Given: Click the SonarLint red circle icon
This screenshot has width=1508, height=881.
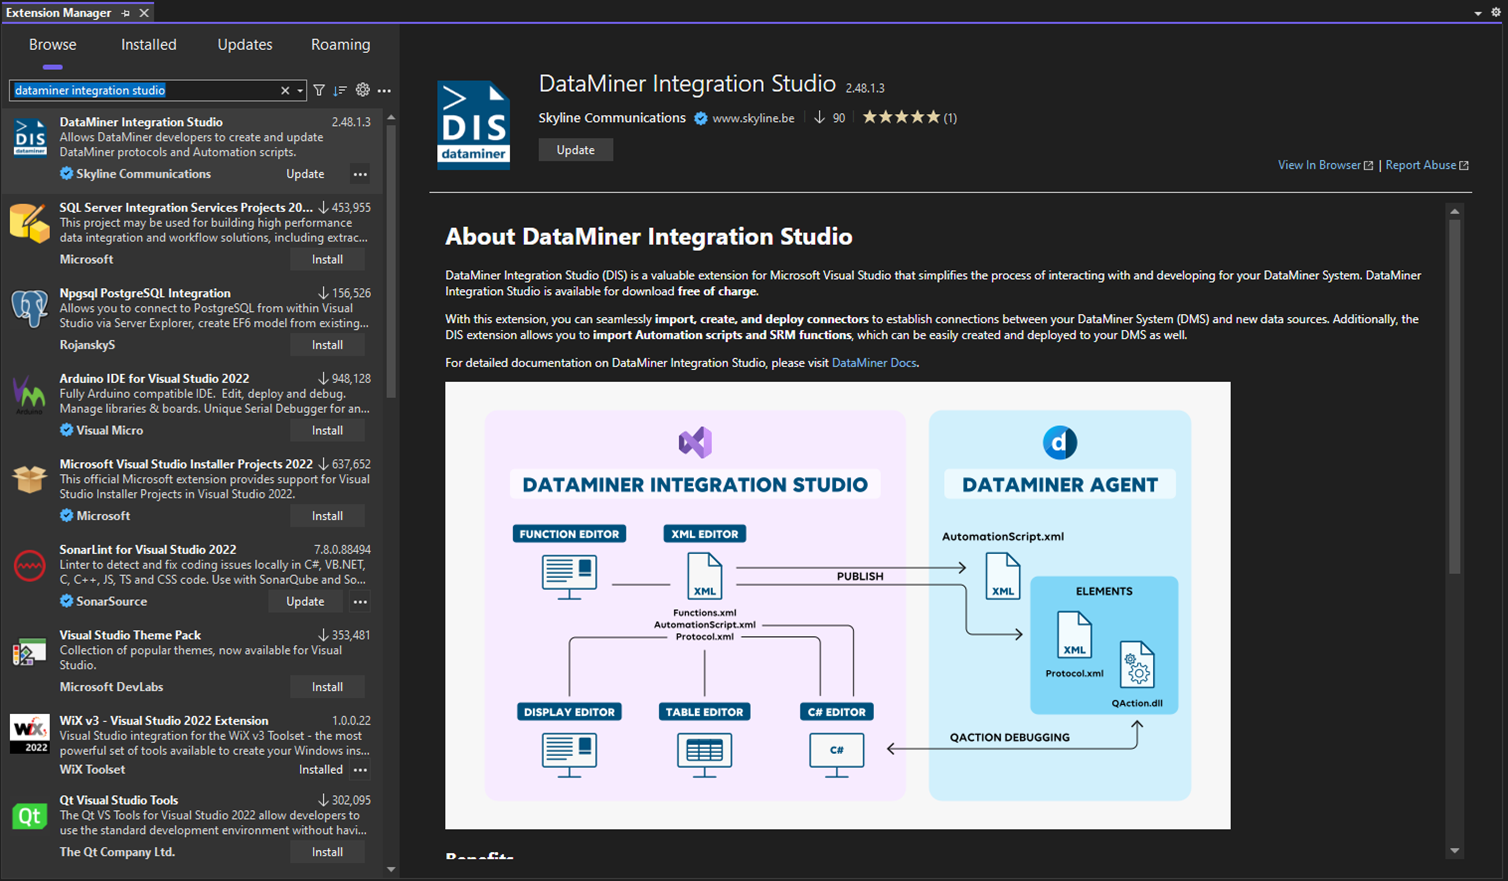Looking at the screenshot, I should [30, 566].
